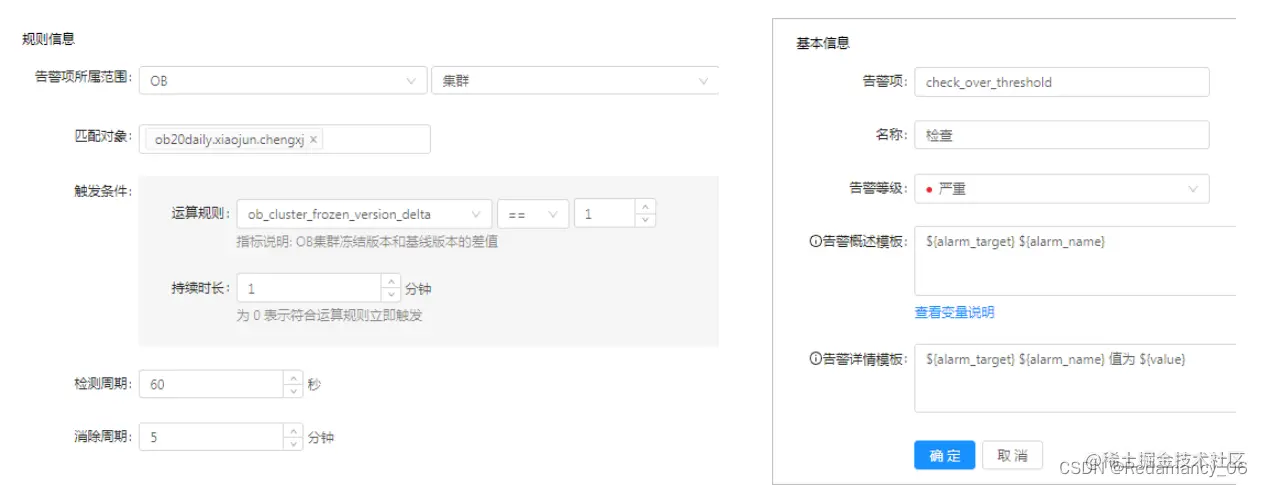Screen dimensions: 1262x487
Task: Focus the 匹配对象 tag input field
Action: [285, 140]
